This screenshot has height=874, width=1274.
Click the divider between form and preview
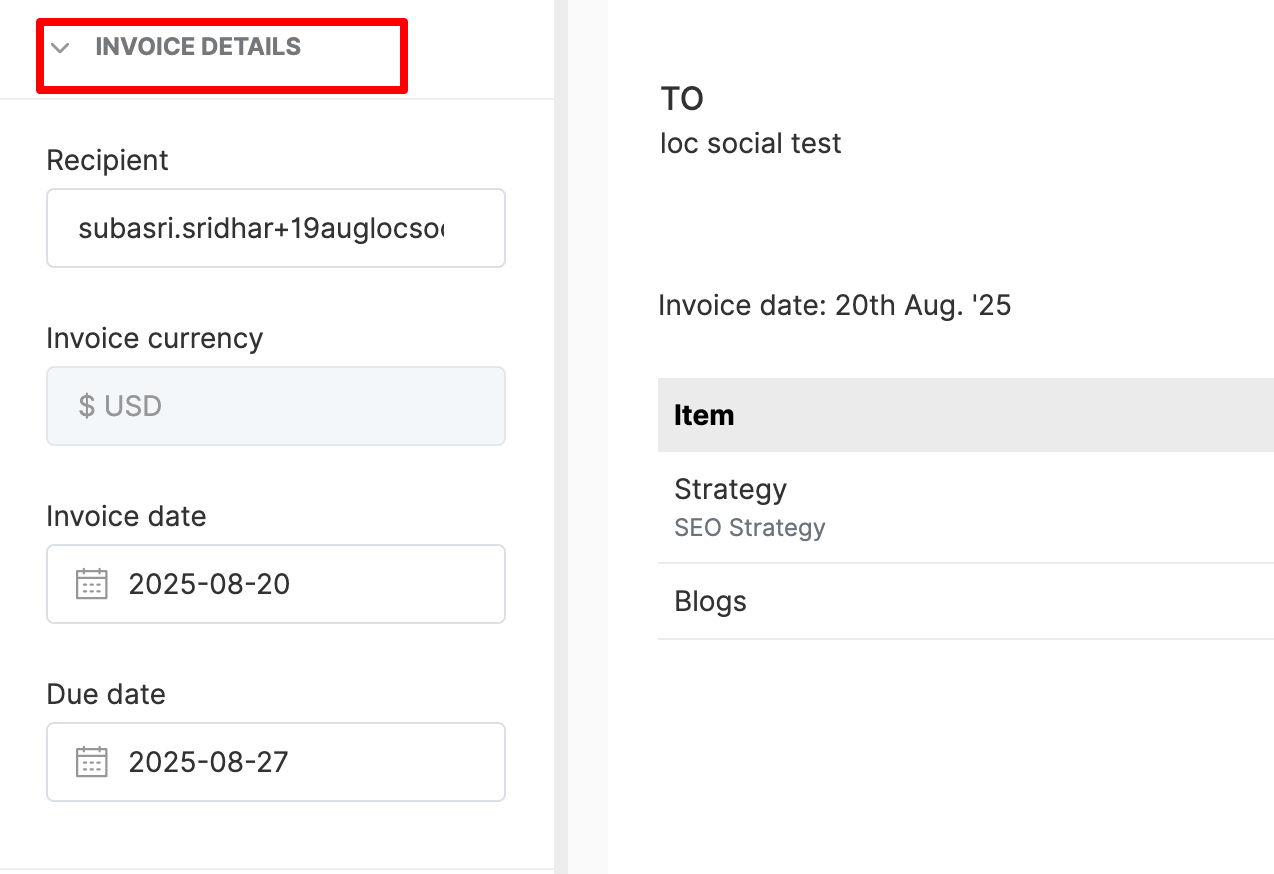pos(561,437)
